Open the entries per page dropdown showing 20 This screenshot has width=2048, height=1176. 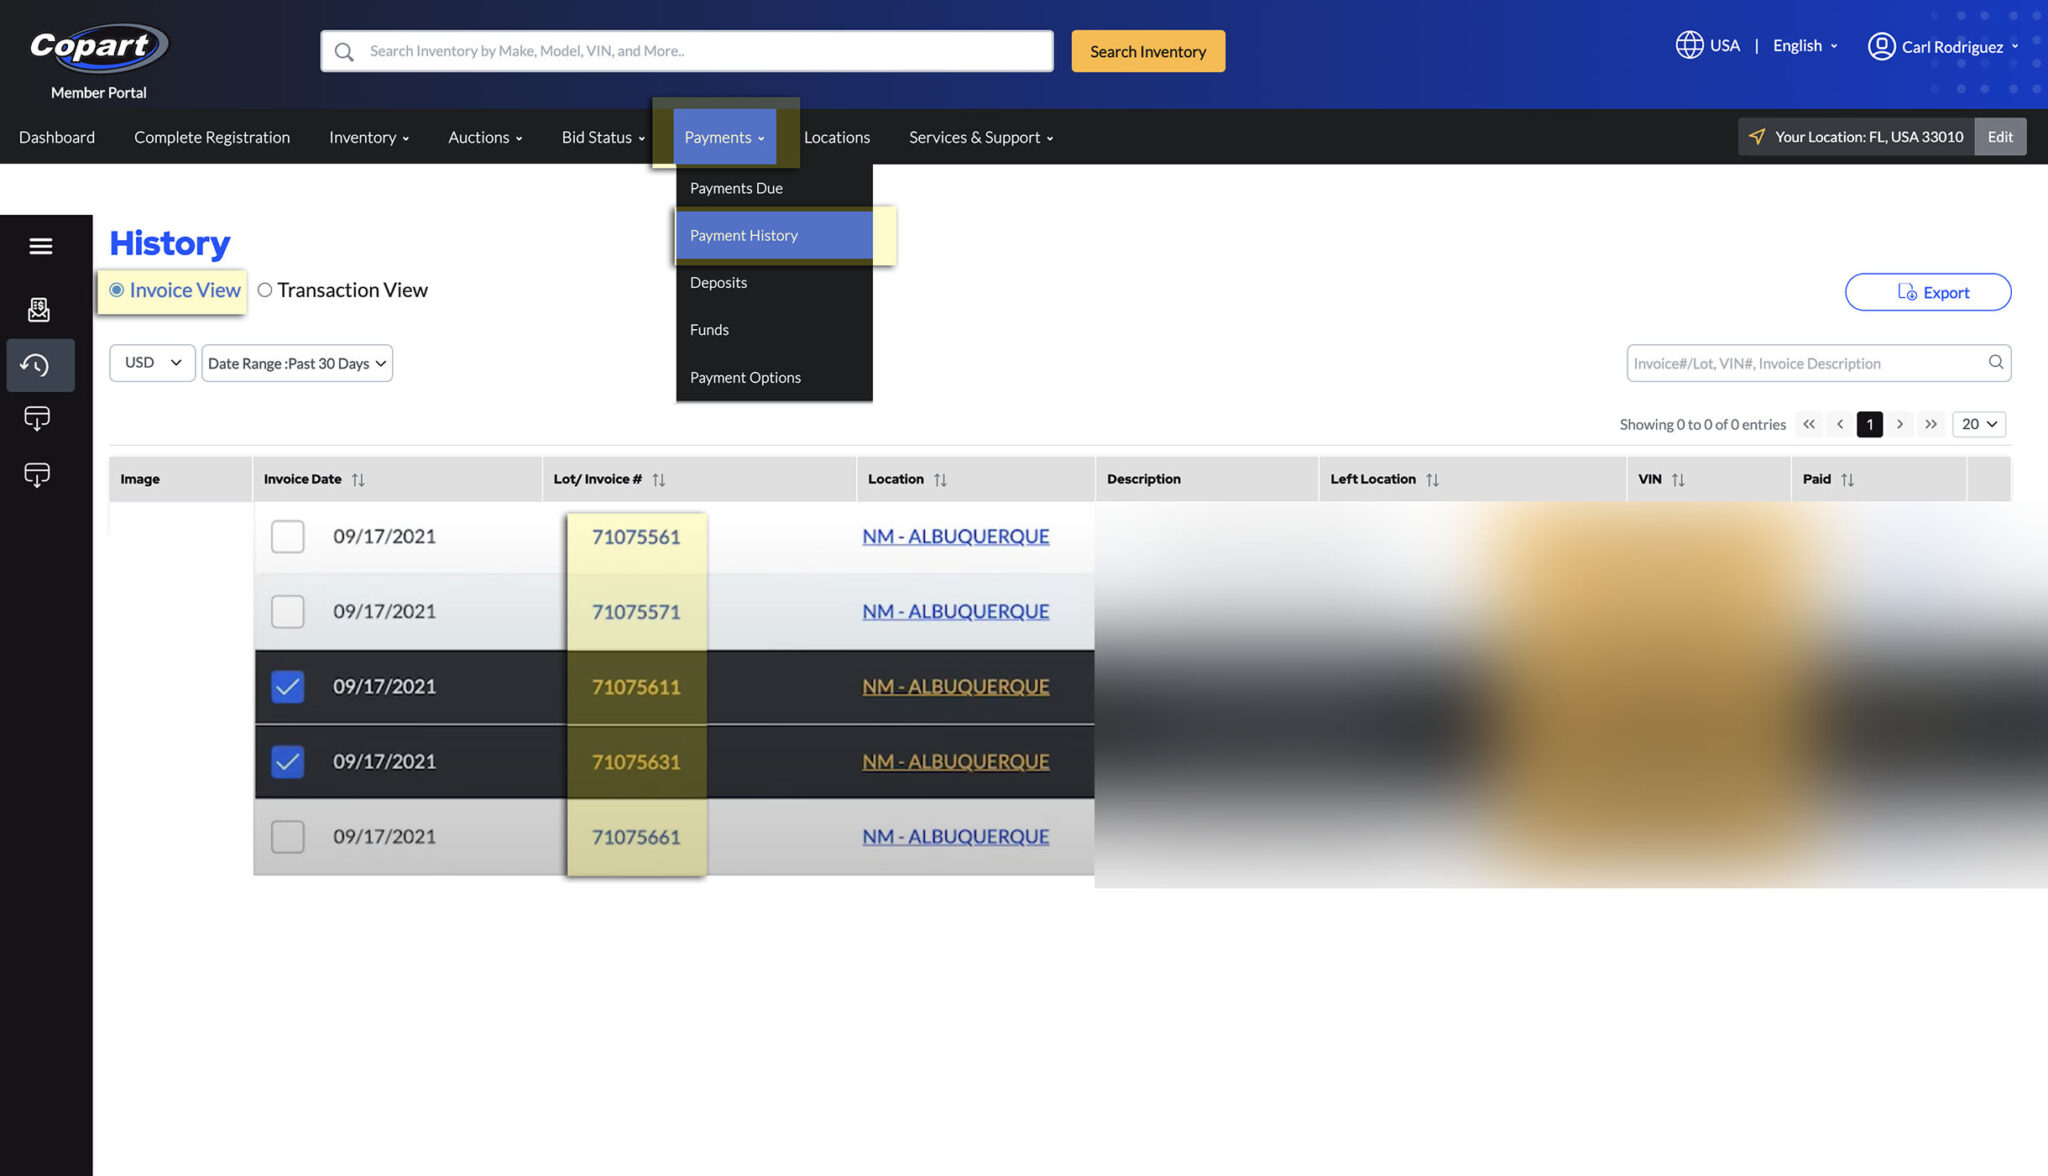pyautogui.click(x=1979, y=424)
